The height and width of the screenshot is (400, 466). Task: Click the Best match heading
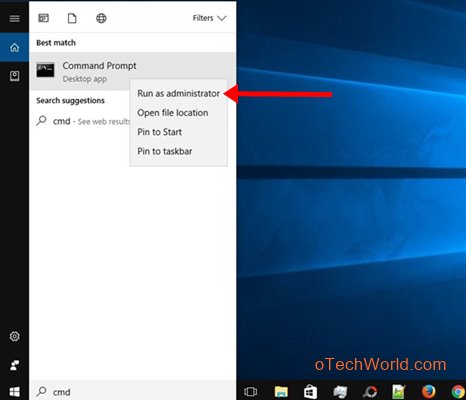tap(56, 43)
